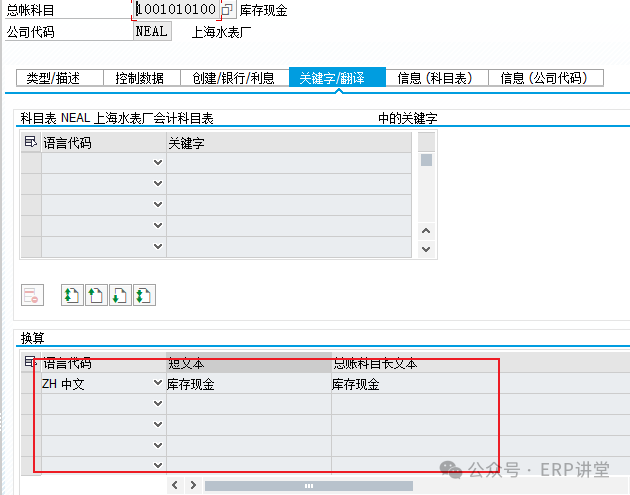Open 信息 (公司代码) tab
630x495 pixels.
549,78
